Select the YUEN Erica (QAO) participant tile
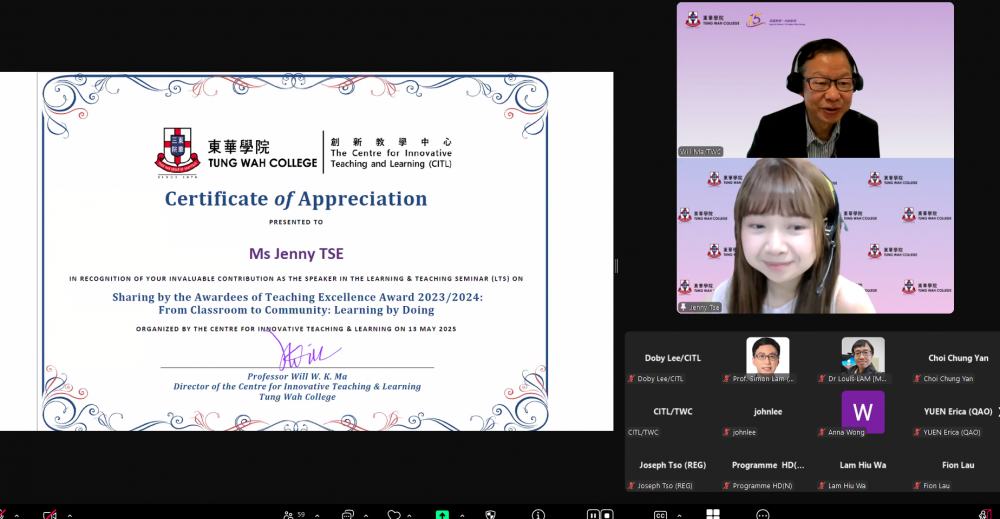This screenshot has height=519, width=1000. point(958,413)
